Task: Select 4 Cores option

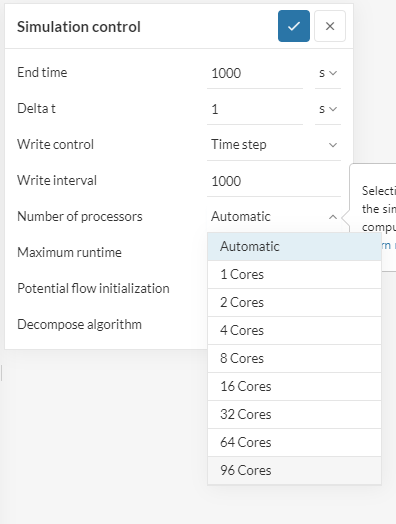Action: (x=294, y=331)
